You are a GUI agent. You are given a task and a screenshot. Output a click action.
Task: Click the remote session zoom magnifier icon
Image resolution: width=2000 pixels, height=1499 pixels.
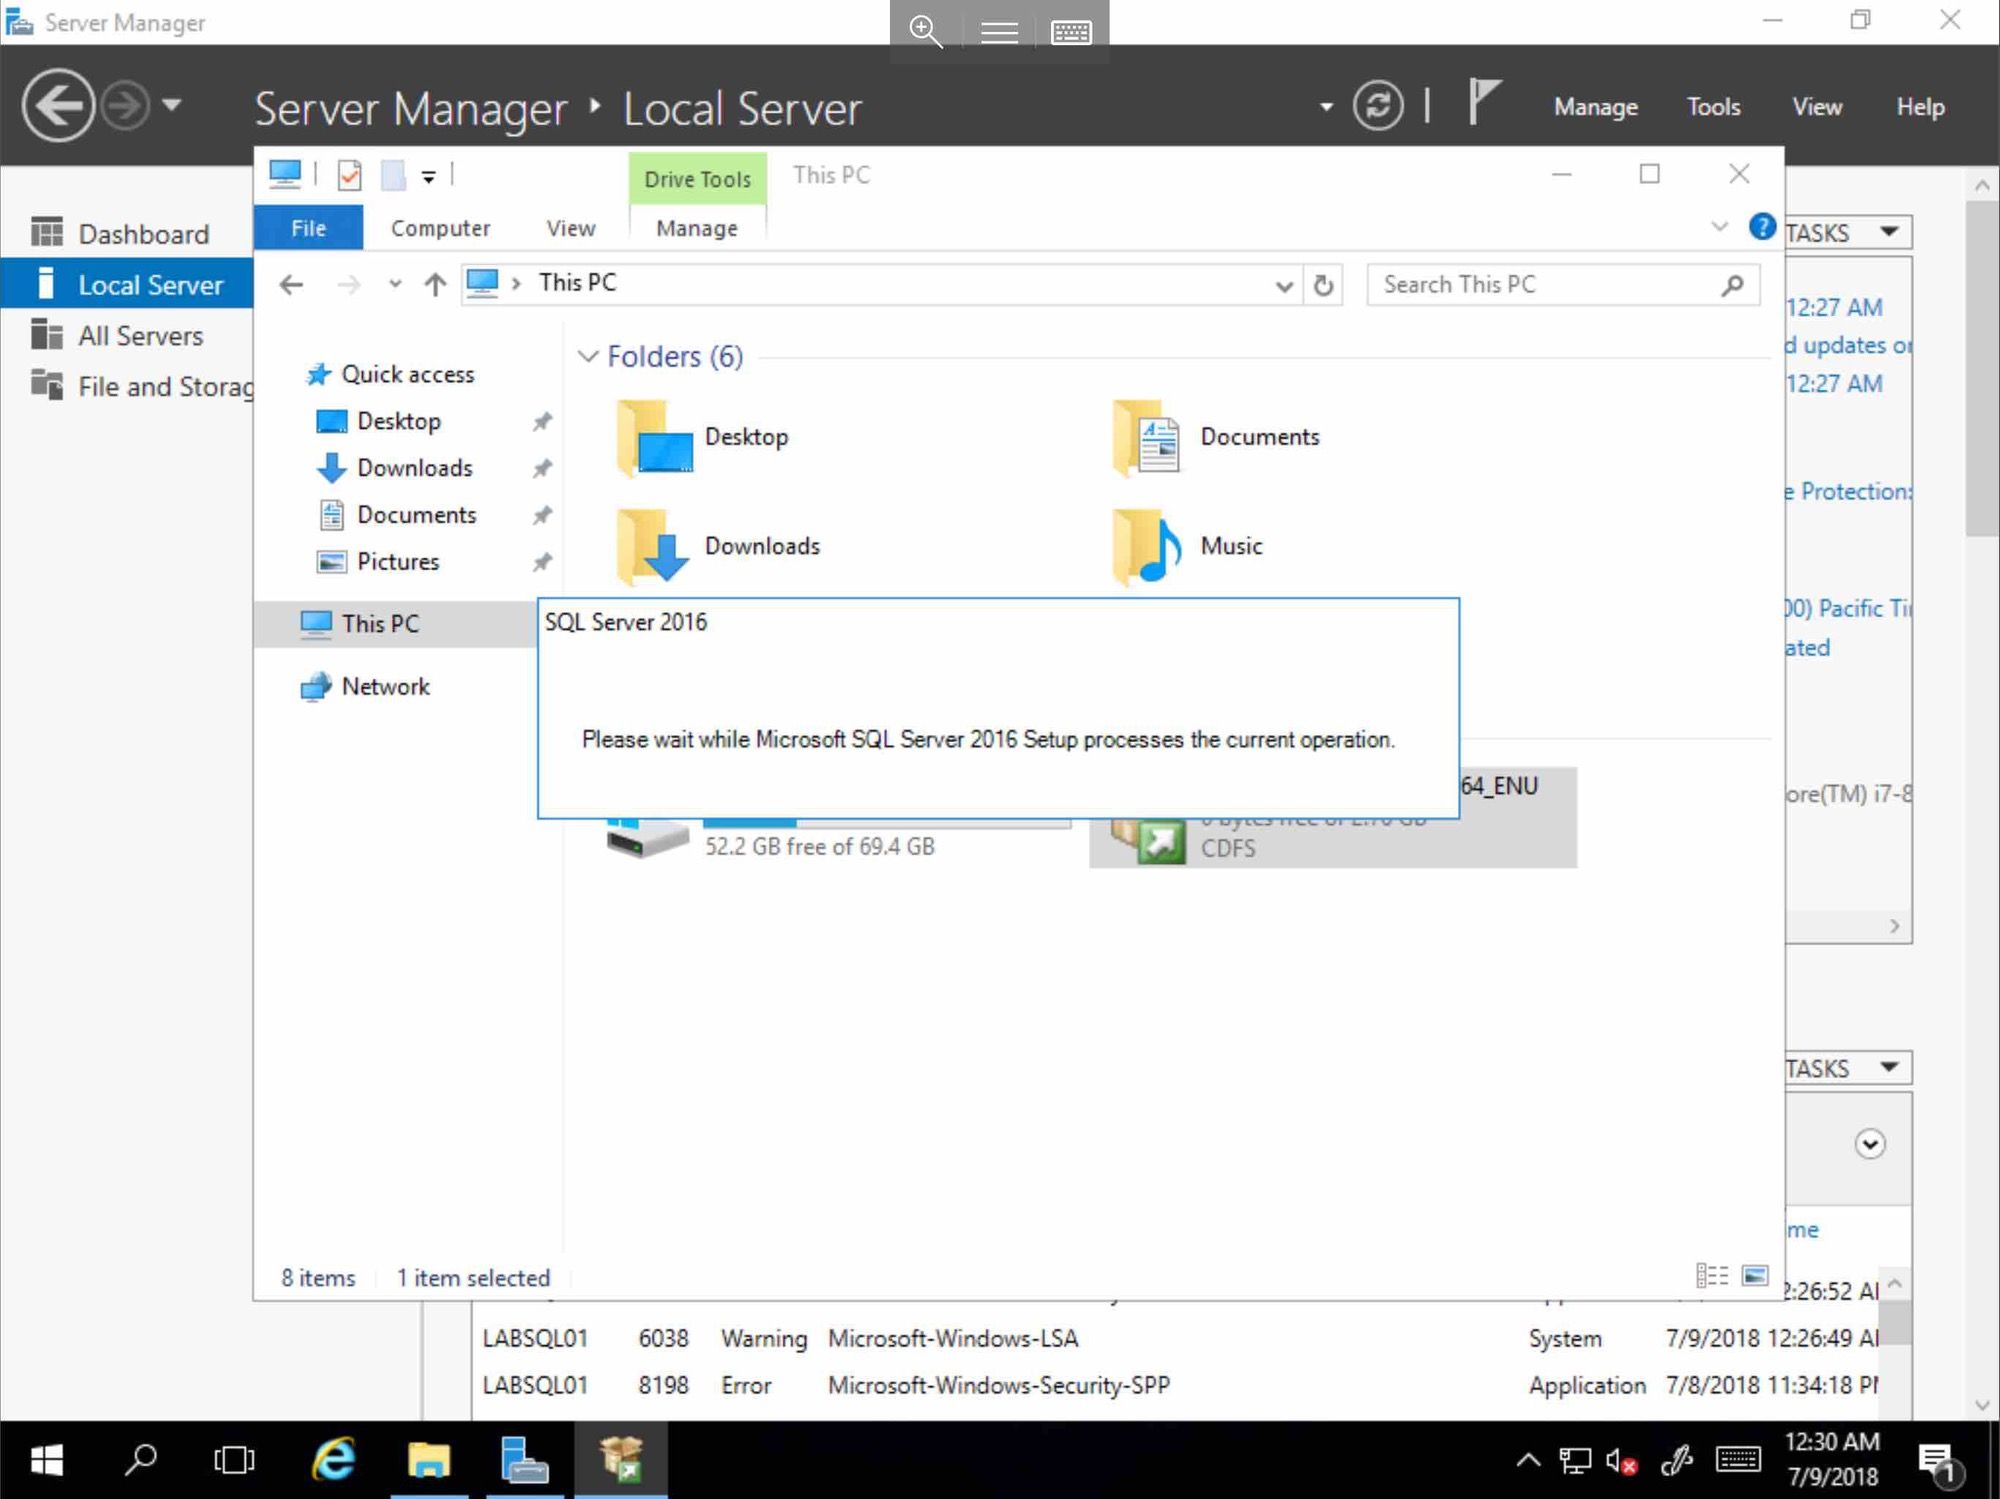coord(925,31)
